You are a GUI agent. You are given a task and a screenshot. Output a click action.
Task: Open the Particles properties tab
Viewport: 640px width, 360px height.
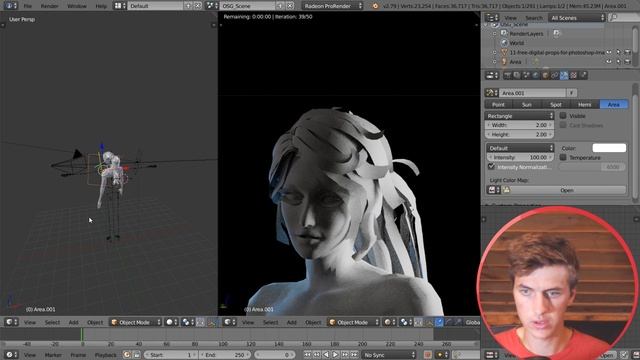[583, 76]
